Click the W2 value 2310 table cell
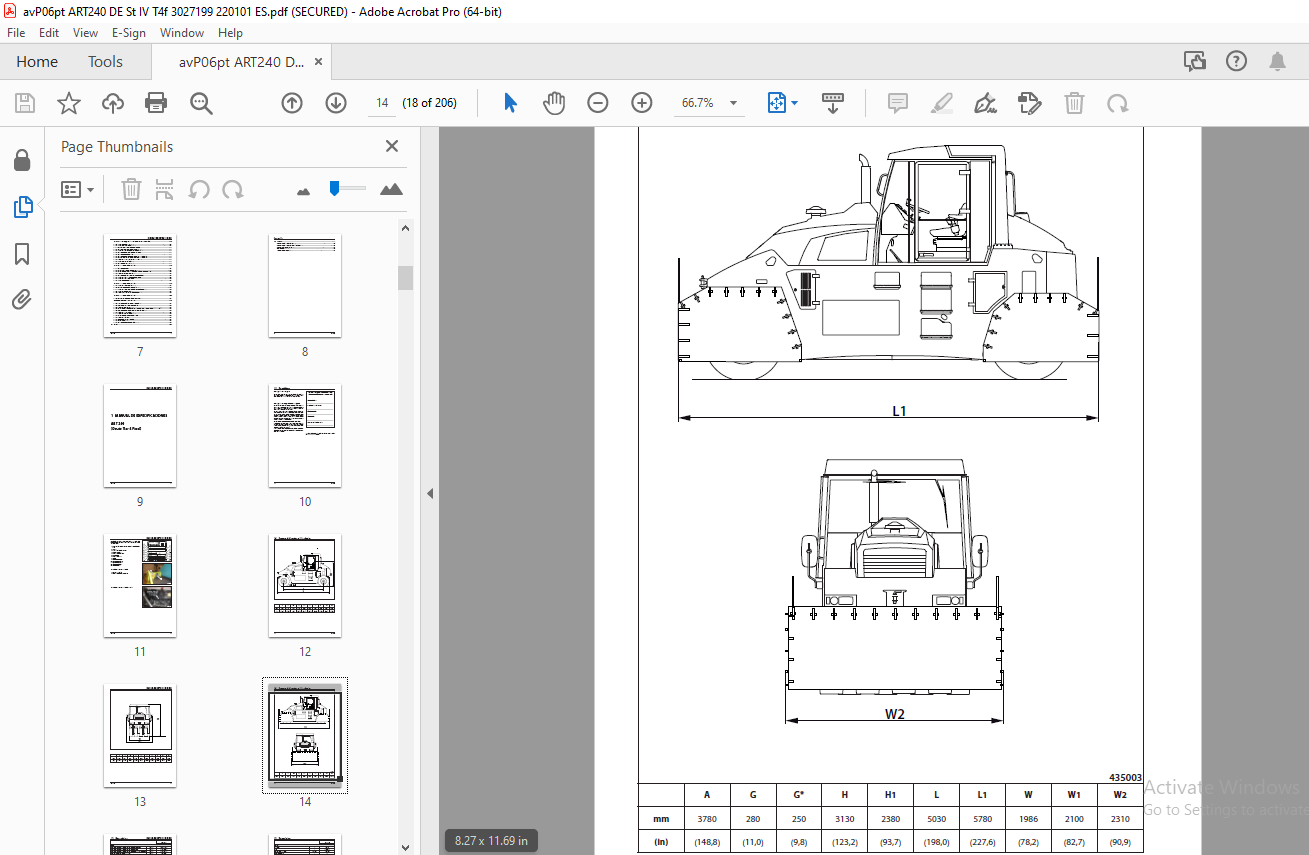This screenshot has height=855, width=1309. point(1120,818)
